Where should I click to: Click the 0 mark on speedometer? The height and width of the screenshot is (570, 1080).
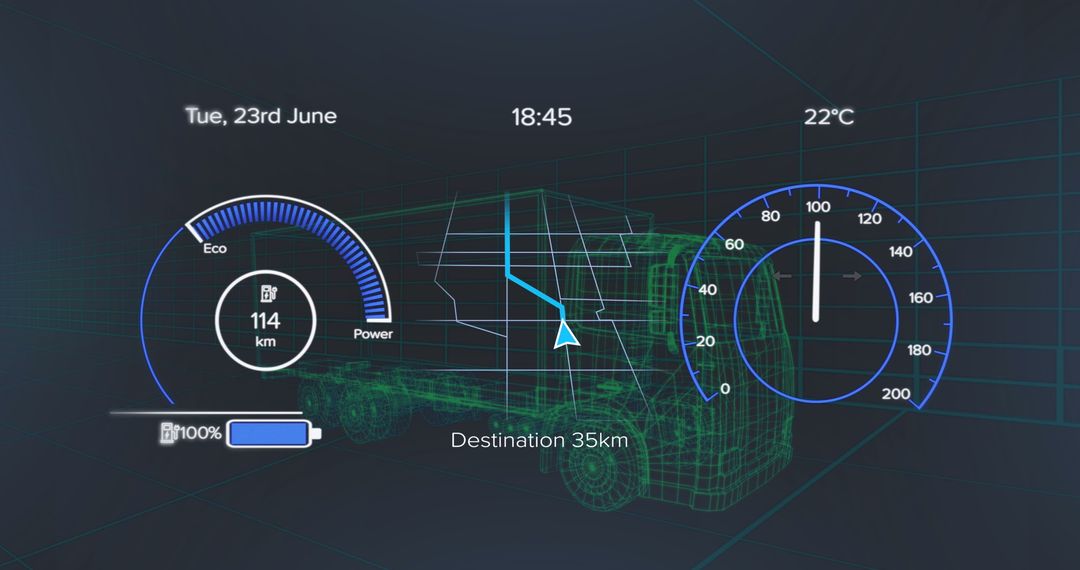click(x=725, y=389)
